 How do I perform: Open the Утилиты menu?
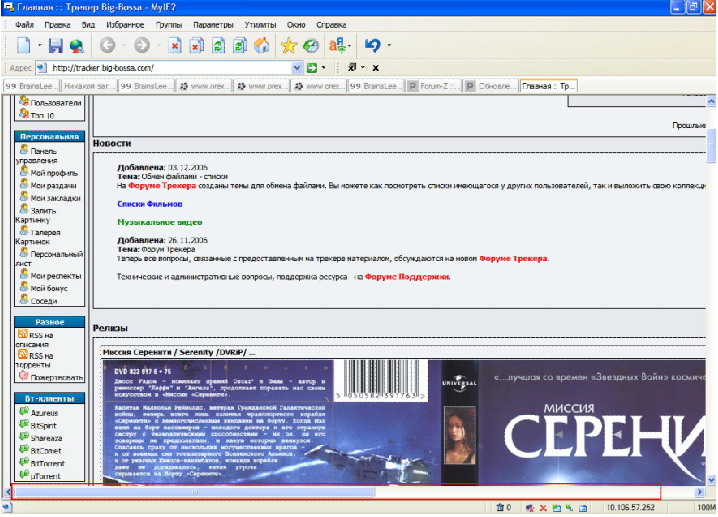[x=260, y=25]
